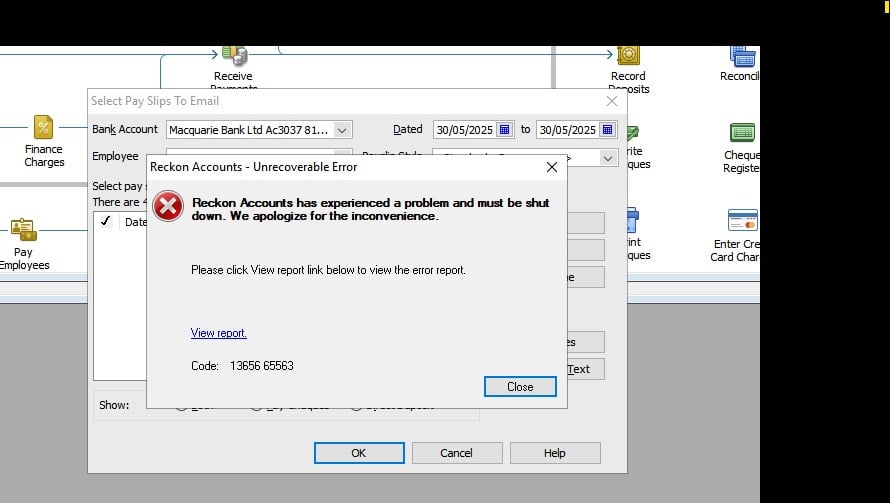Close Select Pay Slips To Email window via X
Screen dimensions: 890x503
pyautogui.click(x=612, y=101)
